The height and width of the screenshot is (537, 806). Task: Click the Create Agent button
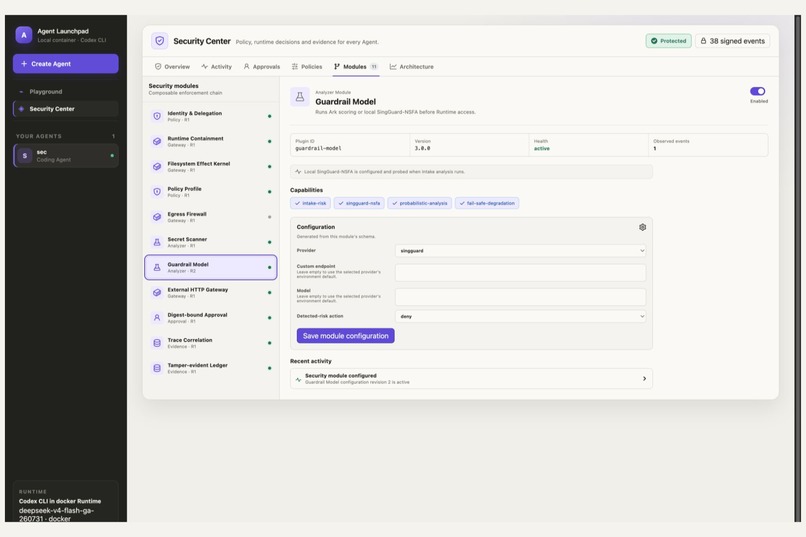[66, 64]
